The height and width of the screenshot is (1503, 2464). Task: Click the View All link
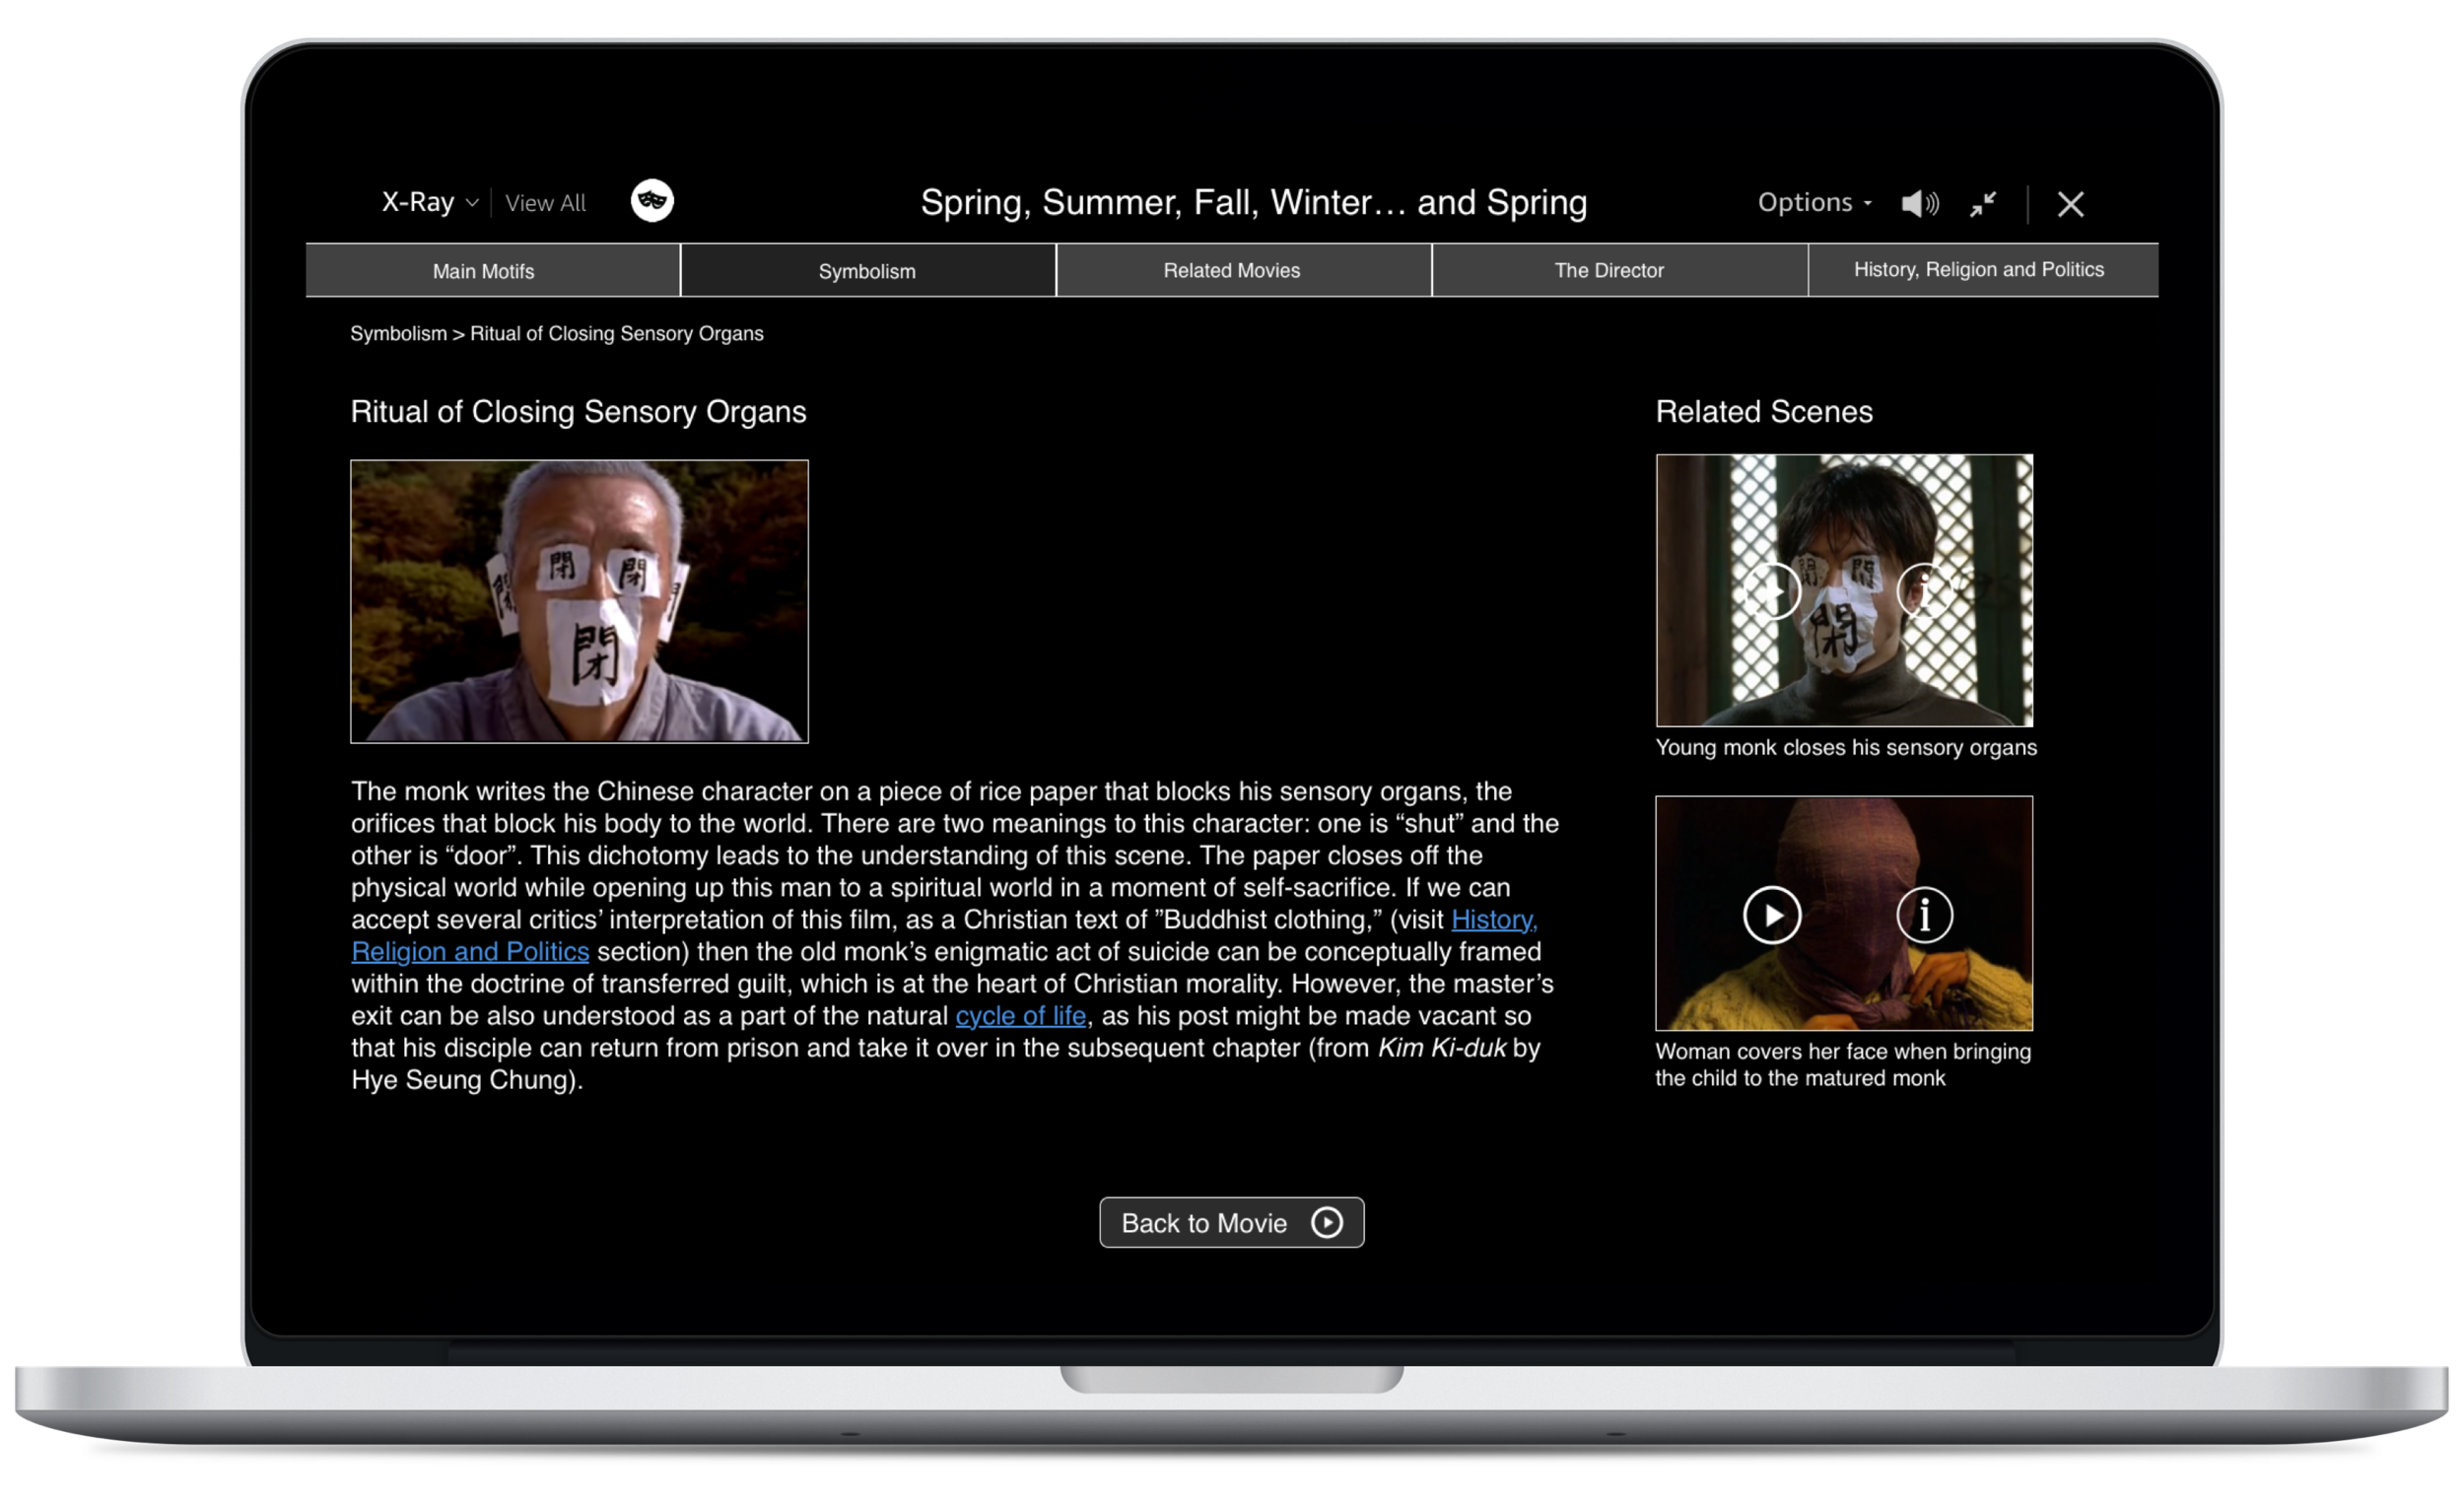tap(545, 203)
